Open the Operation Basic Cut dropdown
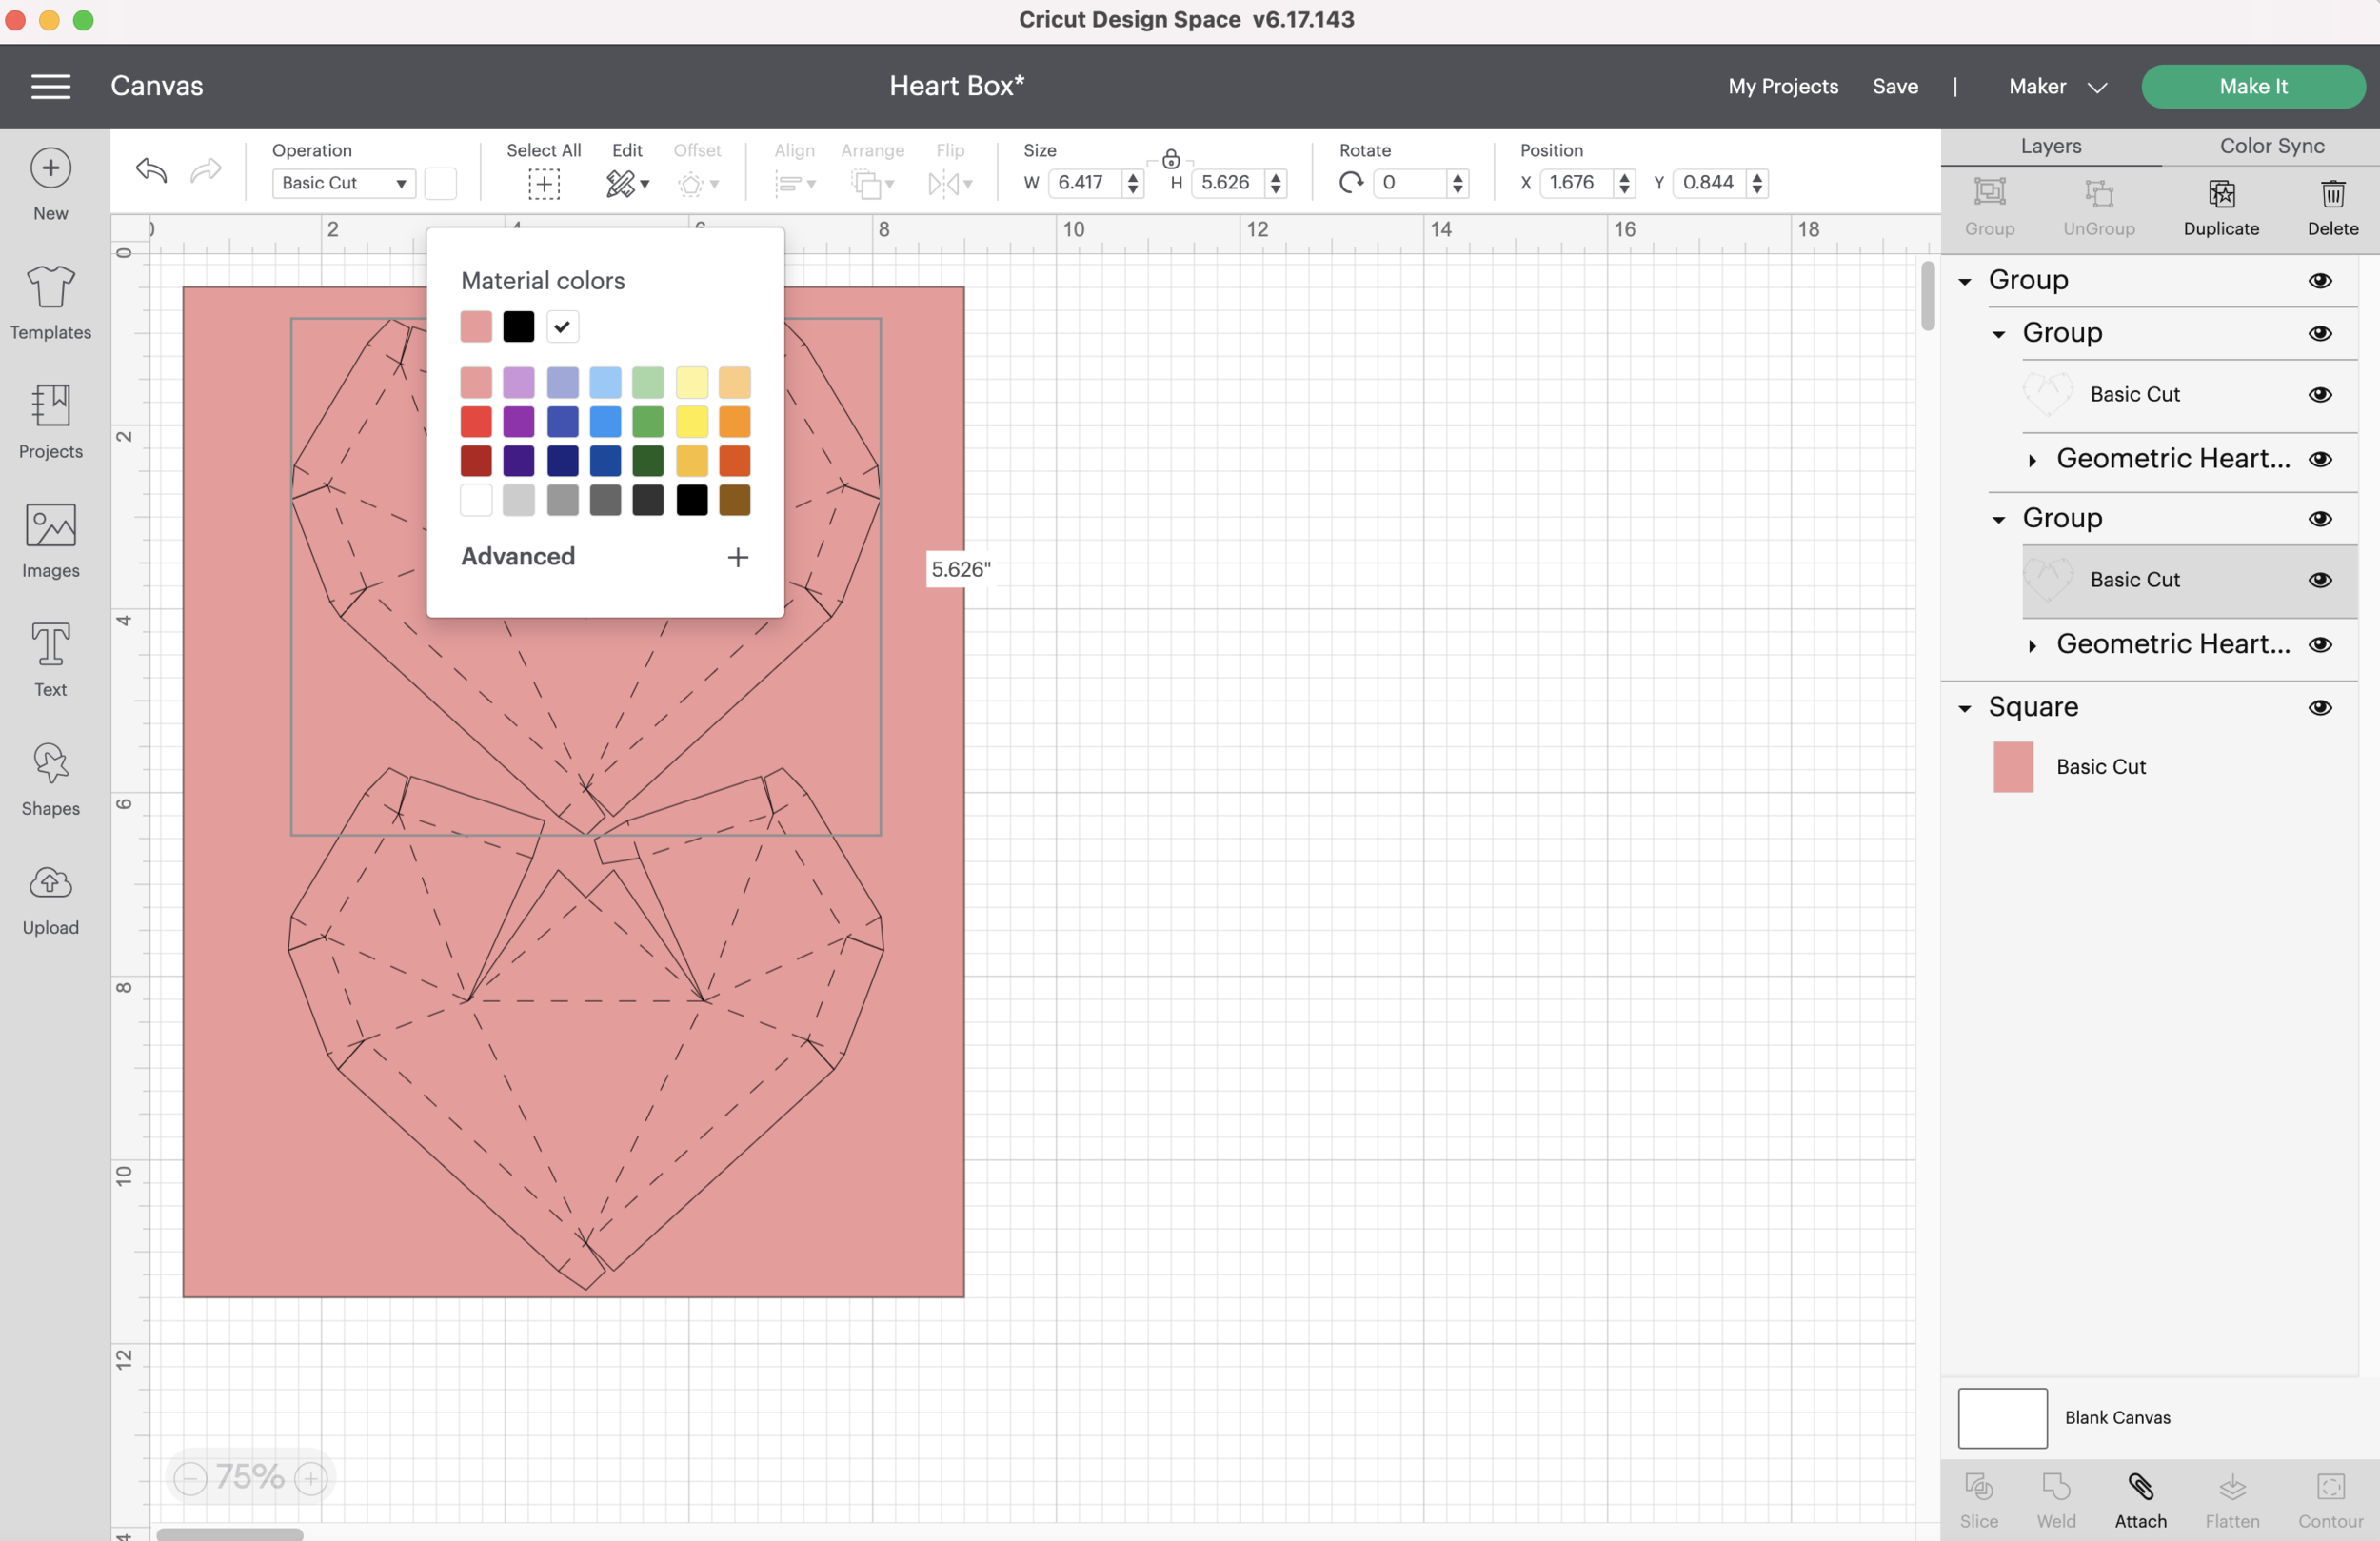This screenshot has height=1541, width=2380. tap(343, 183)
